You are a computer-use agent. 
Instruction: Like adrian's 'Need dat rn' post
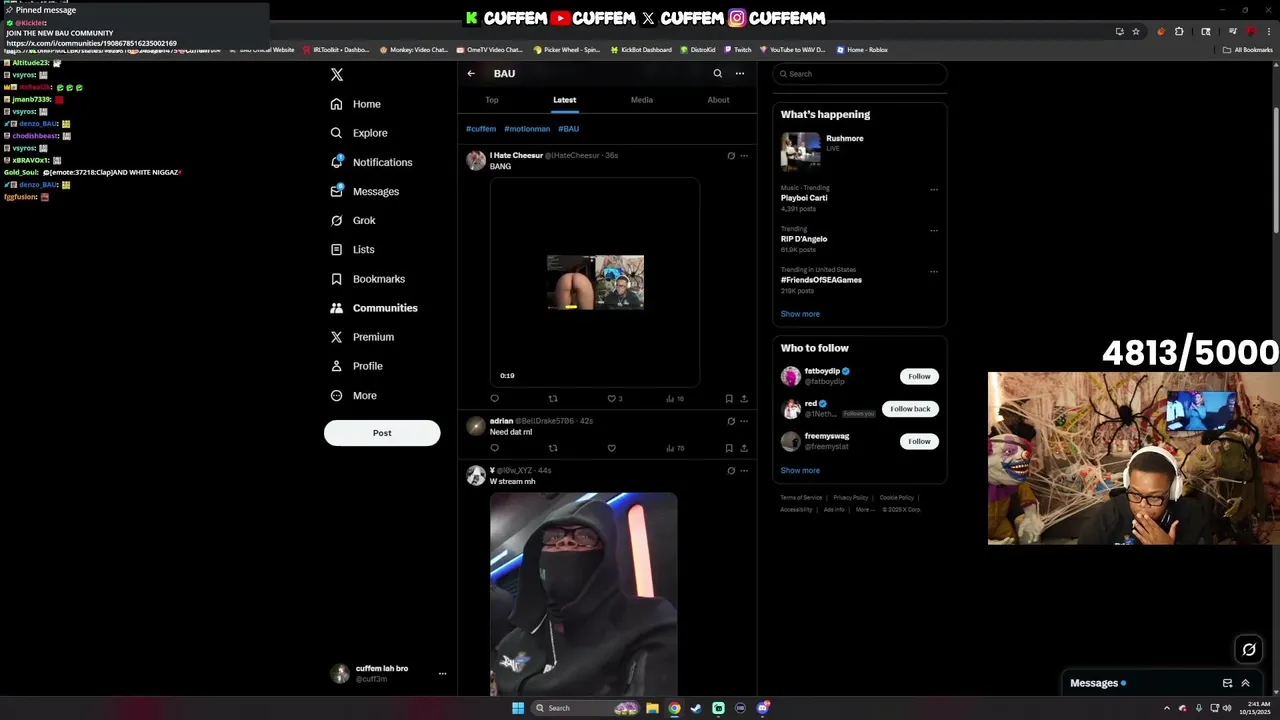pyautogui.click(x=612, y=448)
